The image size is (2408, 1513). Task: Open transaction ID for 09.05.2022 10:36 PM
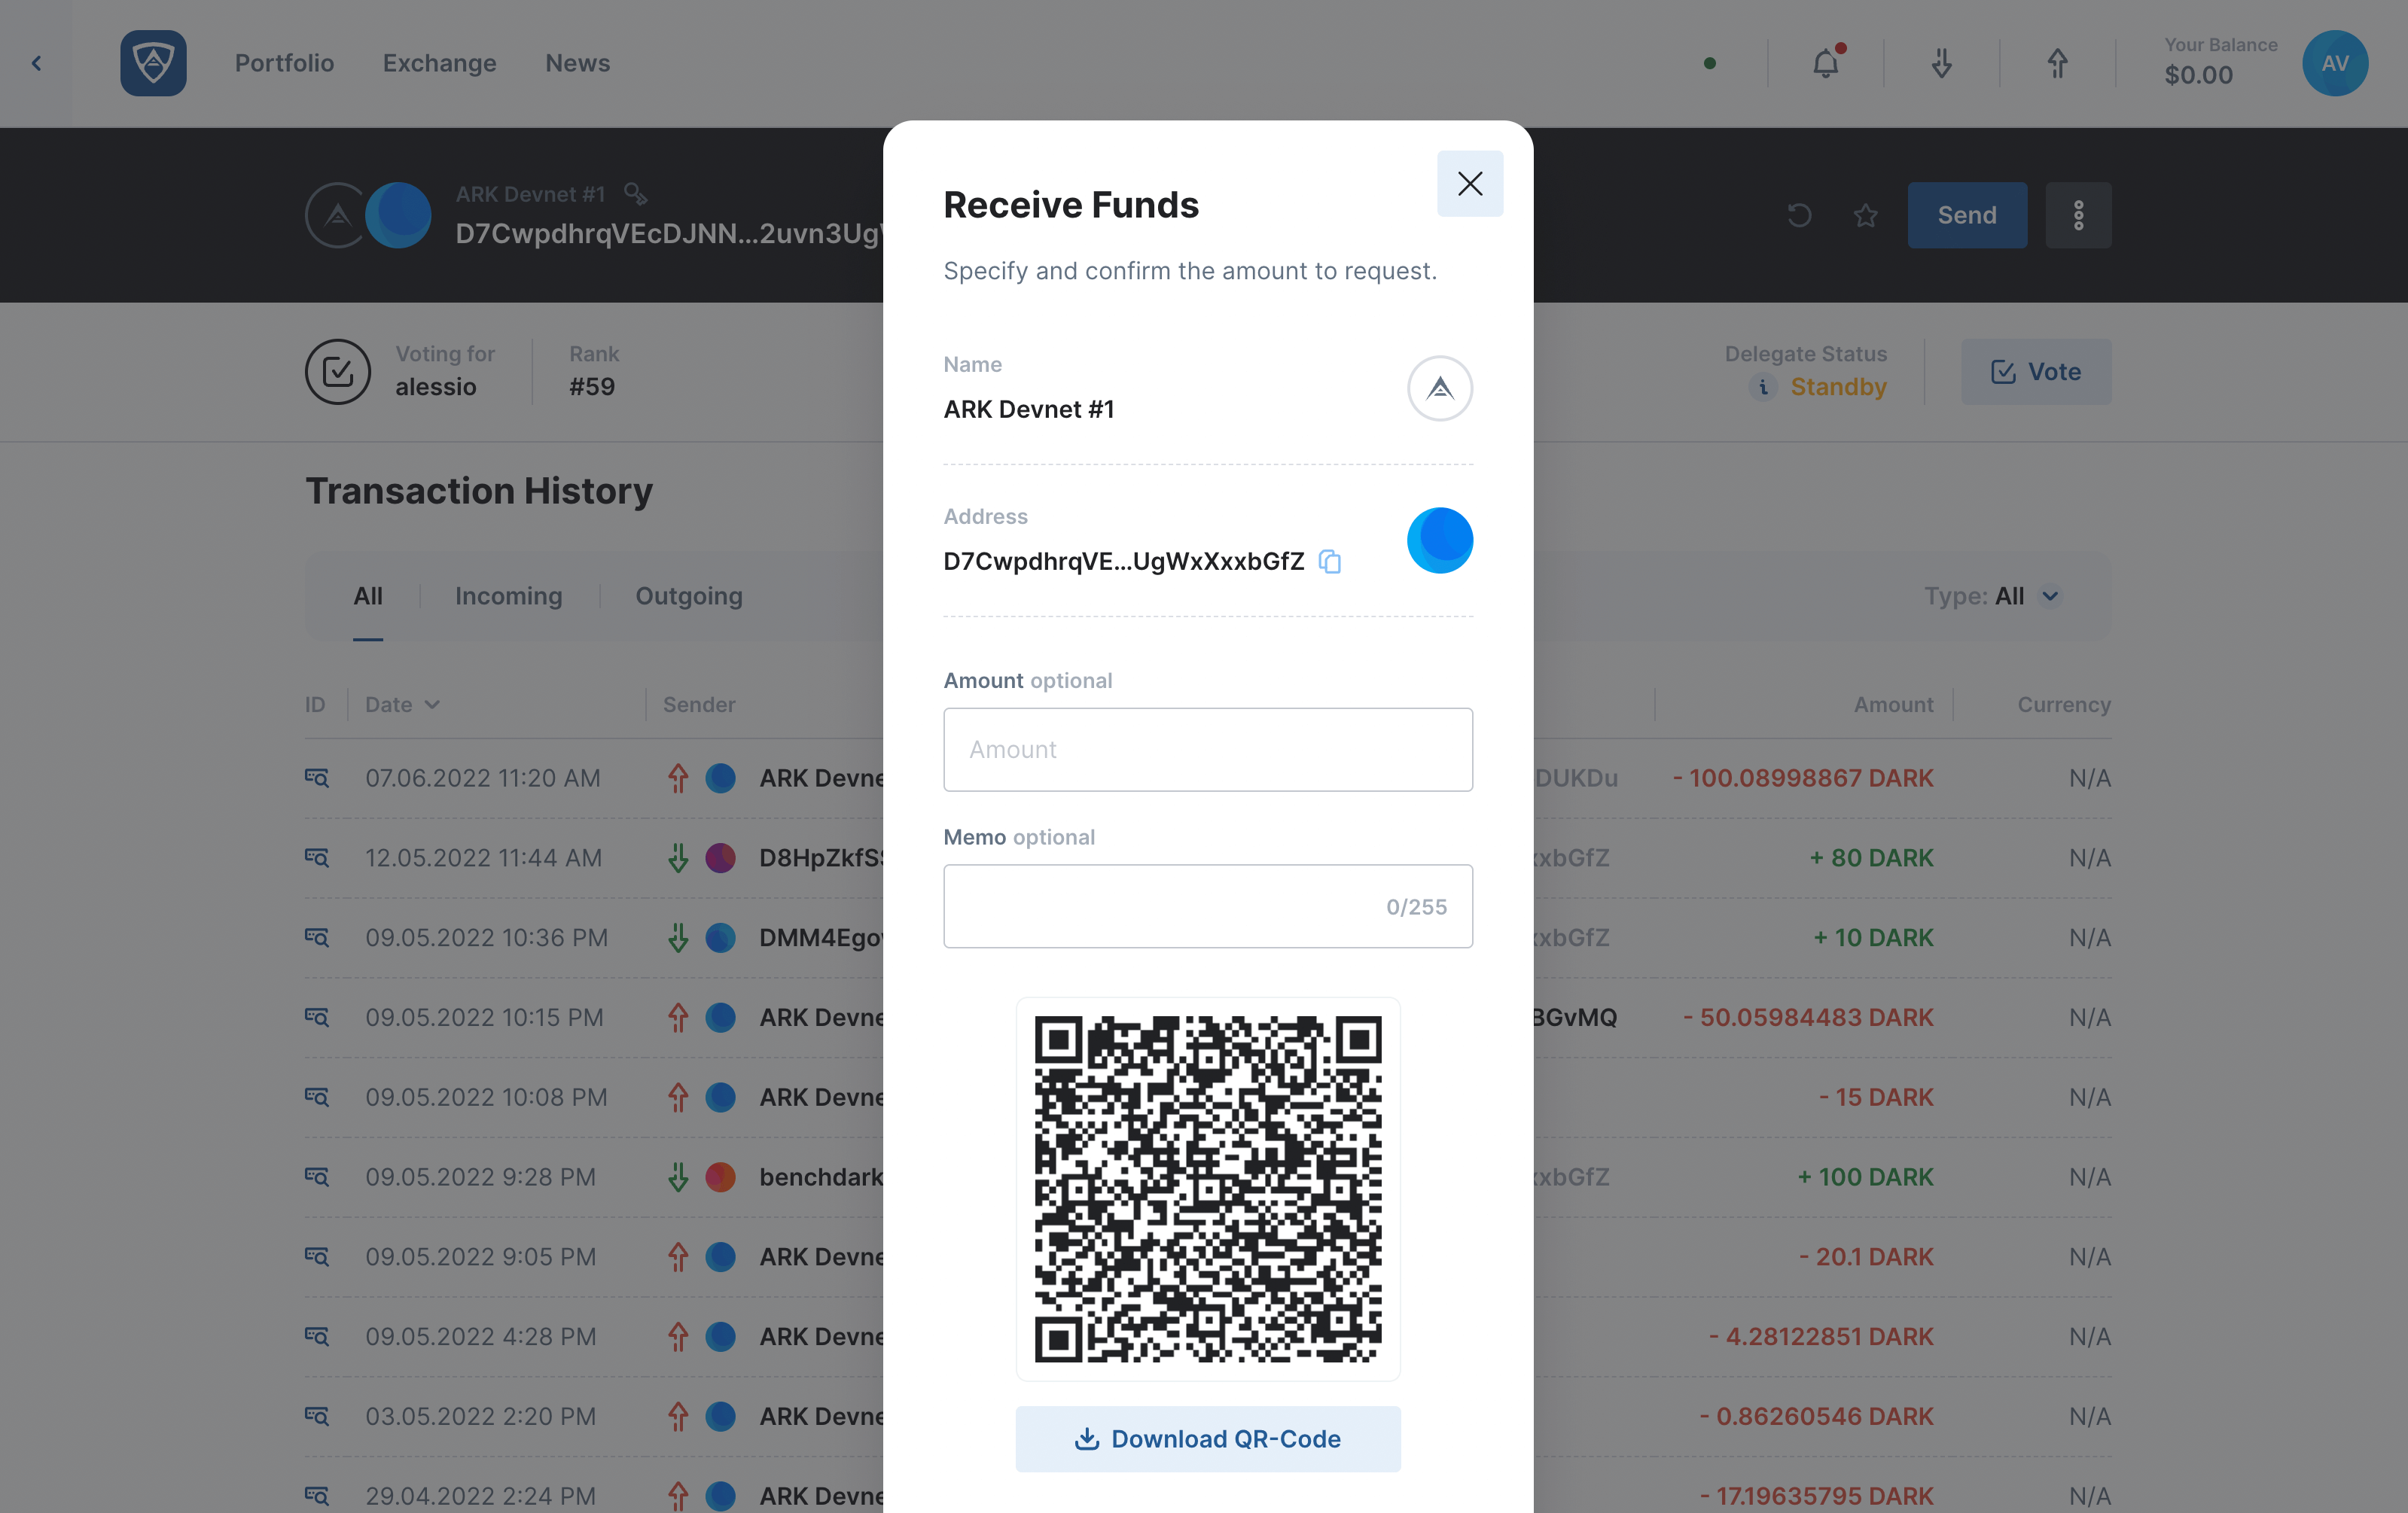coord(317,938)
